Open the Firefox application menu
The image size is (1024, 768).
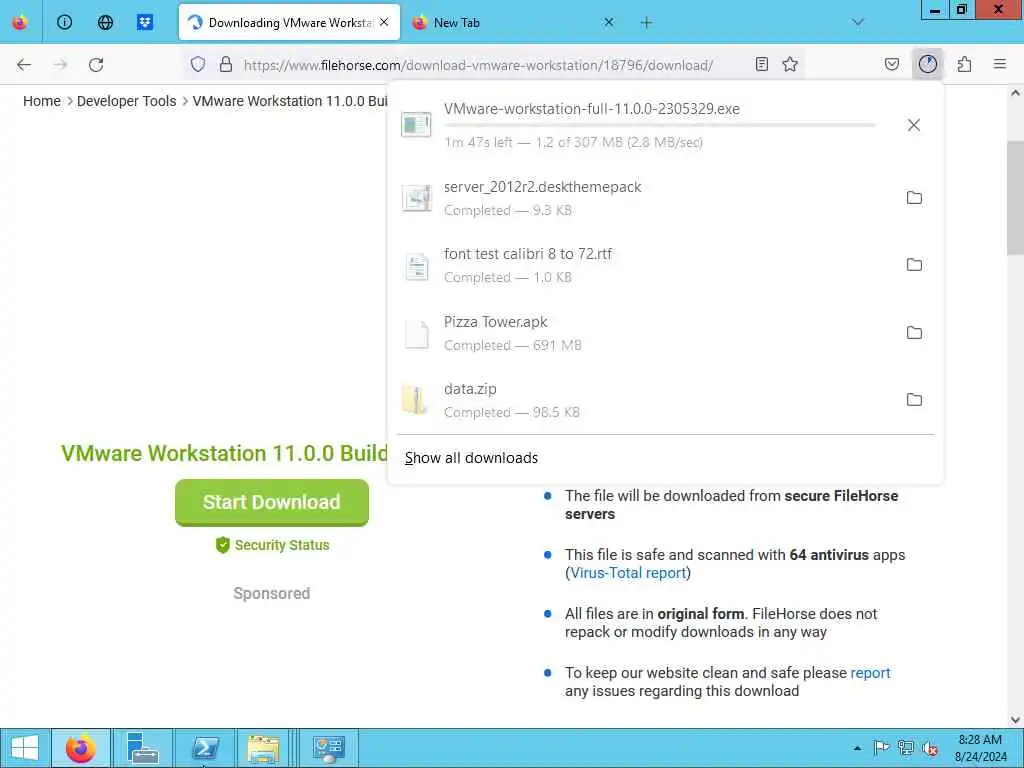click(x=1000, y=64)
